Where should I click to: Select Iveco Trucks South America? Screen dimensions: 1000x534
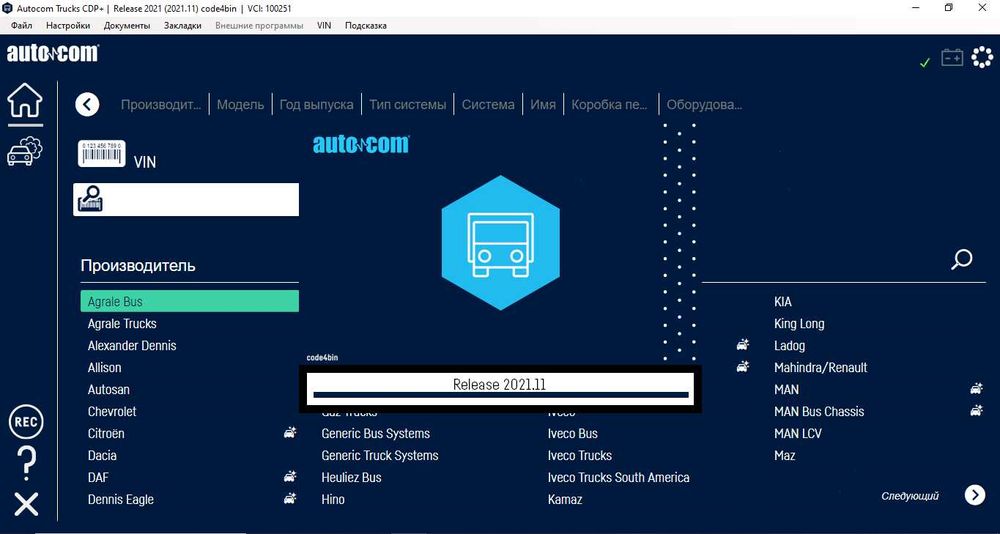click(619, 477)
